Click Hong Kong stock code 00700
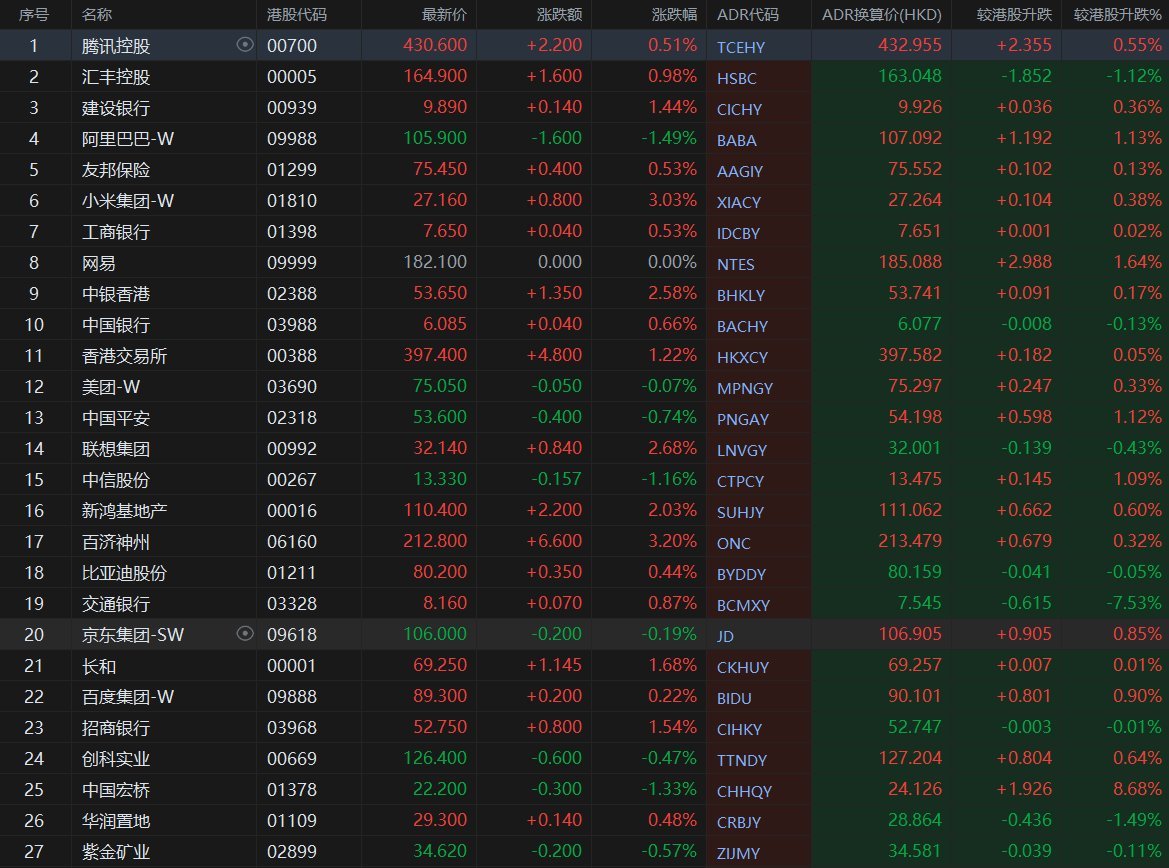The width and height of the screenshot is (1169, 868). click(292, 45)
